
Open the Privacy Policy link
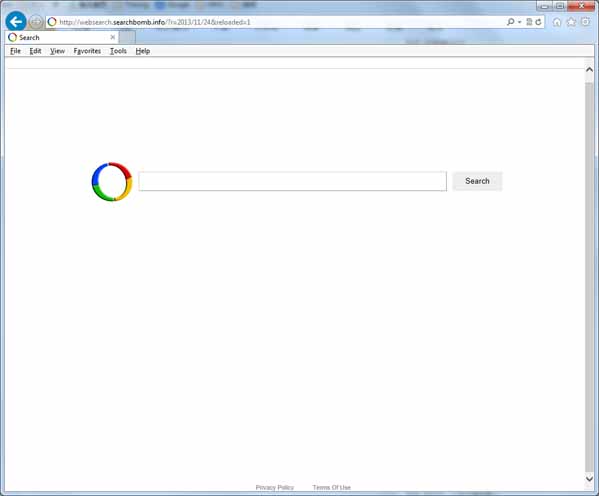point(275,487)
